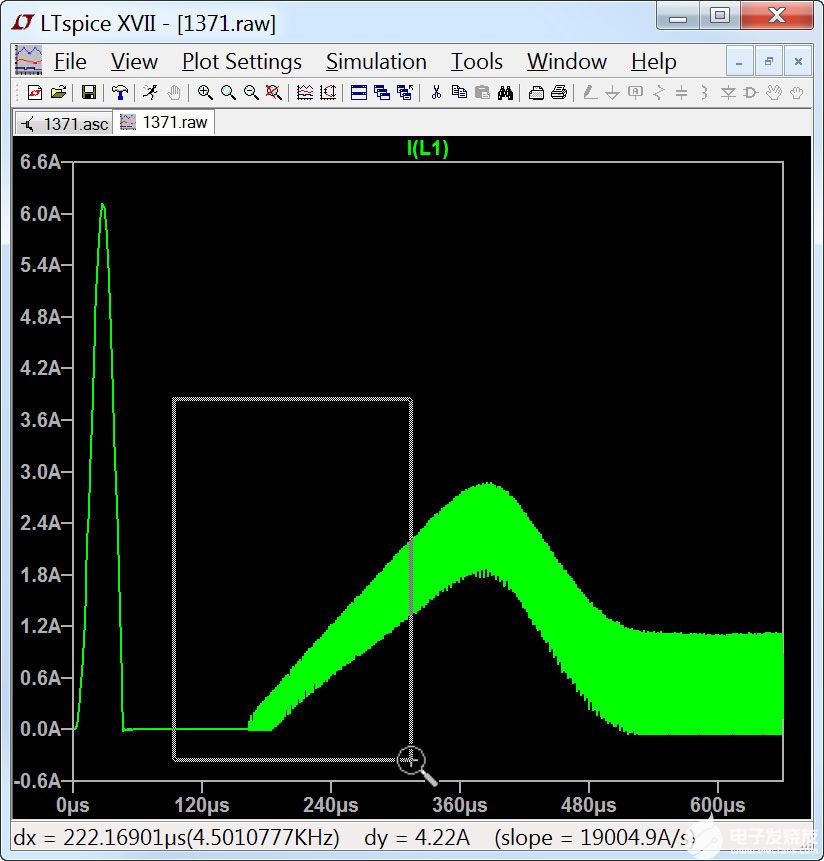The width and height of the screenshot is (824, 861).
Task: Open the Simulation menu
Action: point(376,62)
